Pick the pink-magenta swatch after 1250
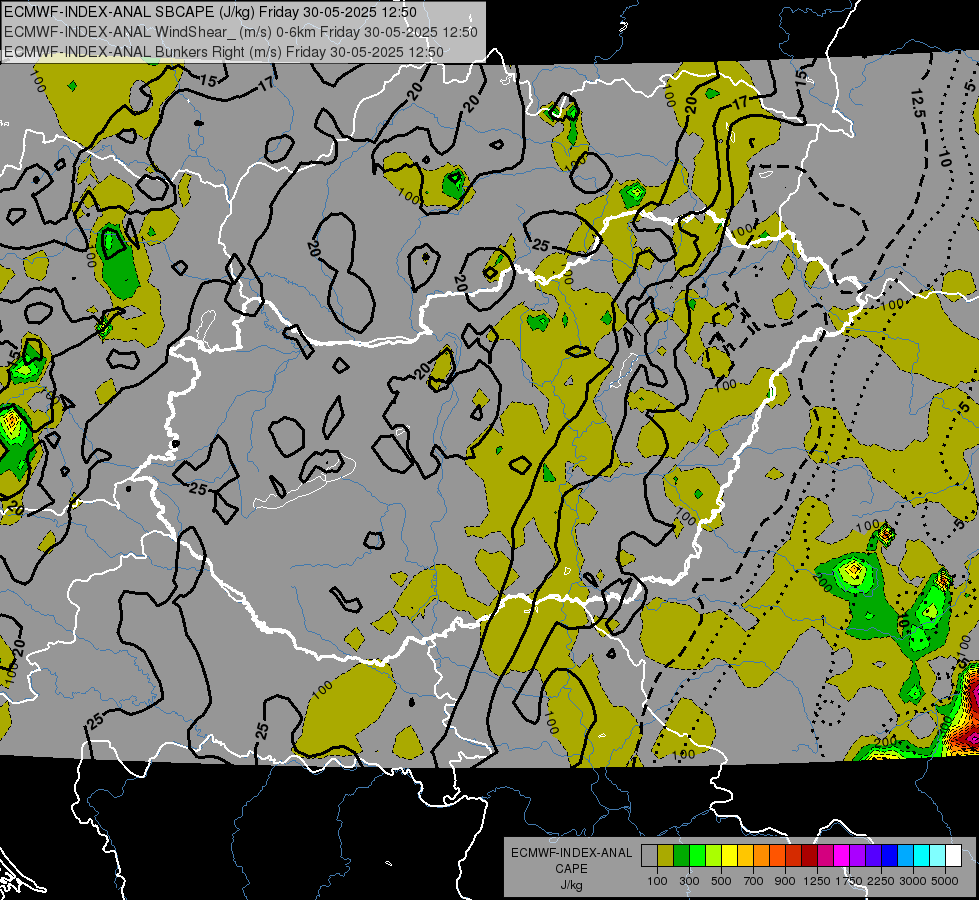 click(x=825, y=856)
